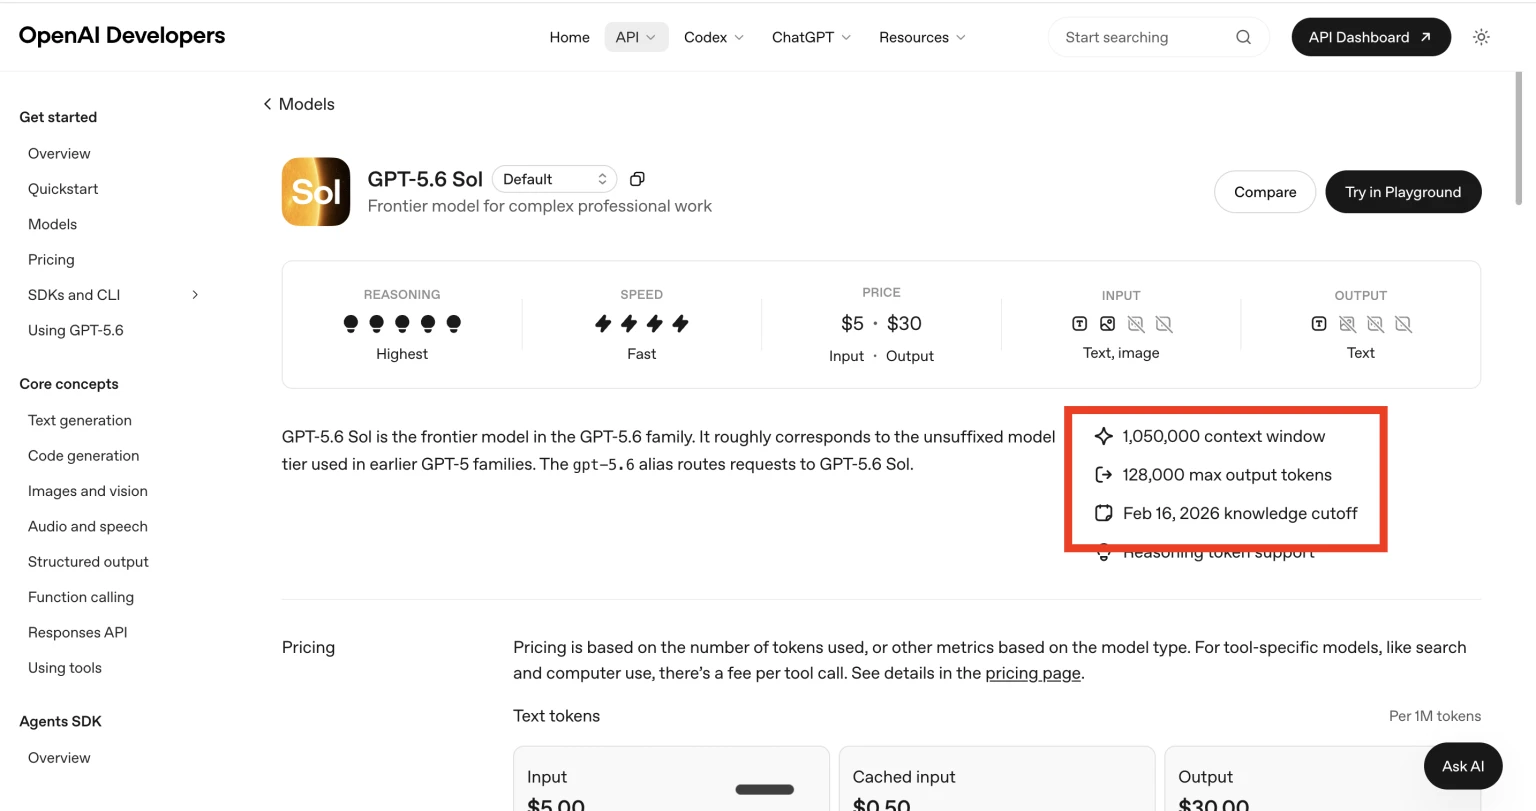This screenshot has width=1536, height=811.
Task: Click Try in Playground
Action: pyautogui.click(x=1403, y=192)
